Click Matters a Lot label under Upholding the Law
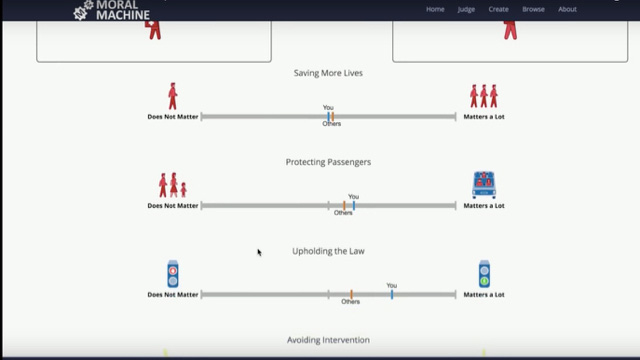The height and width of the screenshot is (360, 640). [x=484, y=295]
